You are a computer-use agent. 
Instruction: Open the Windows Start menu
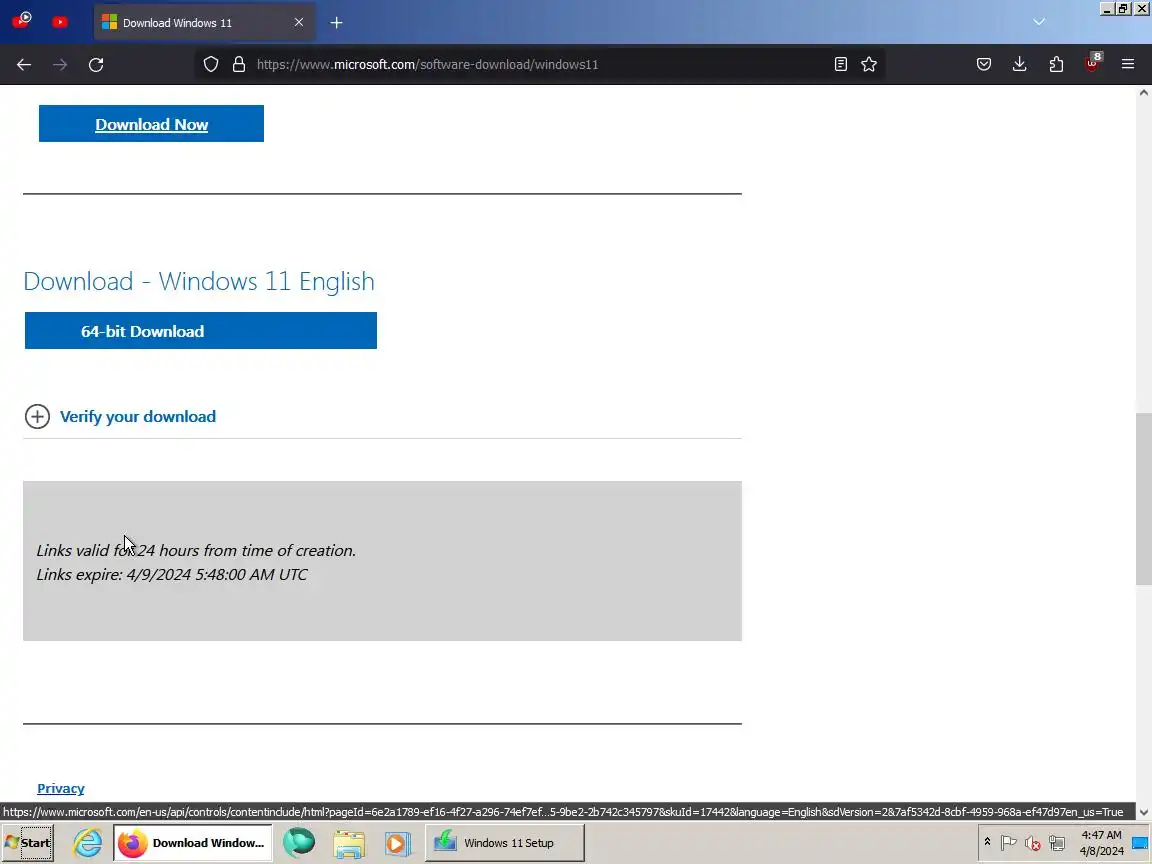tap(28, 843)
